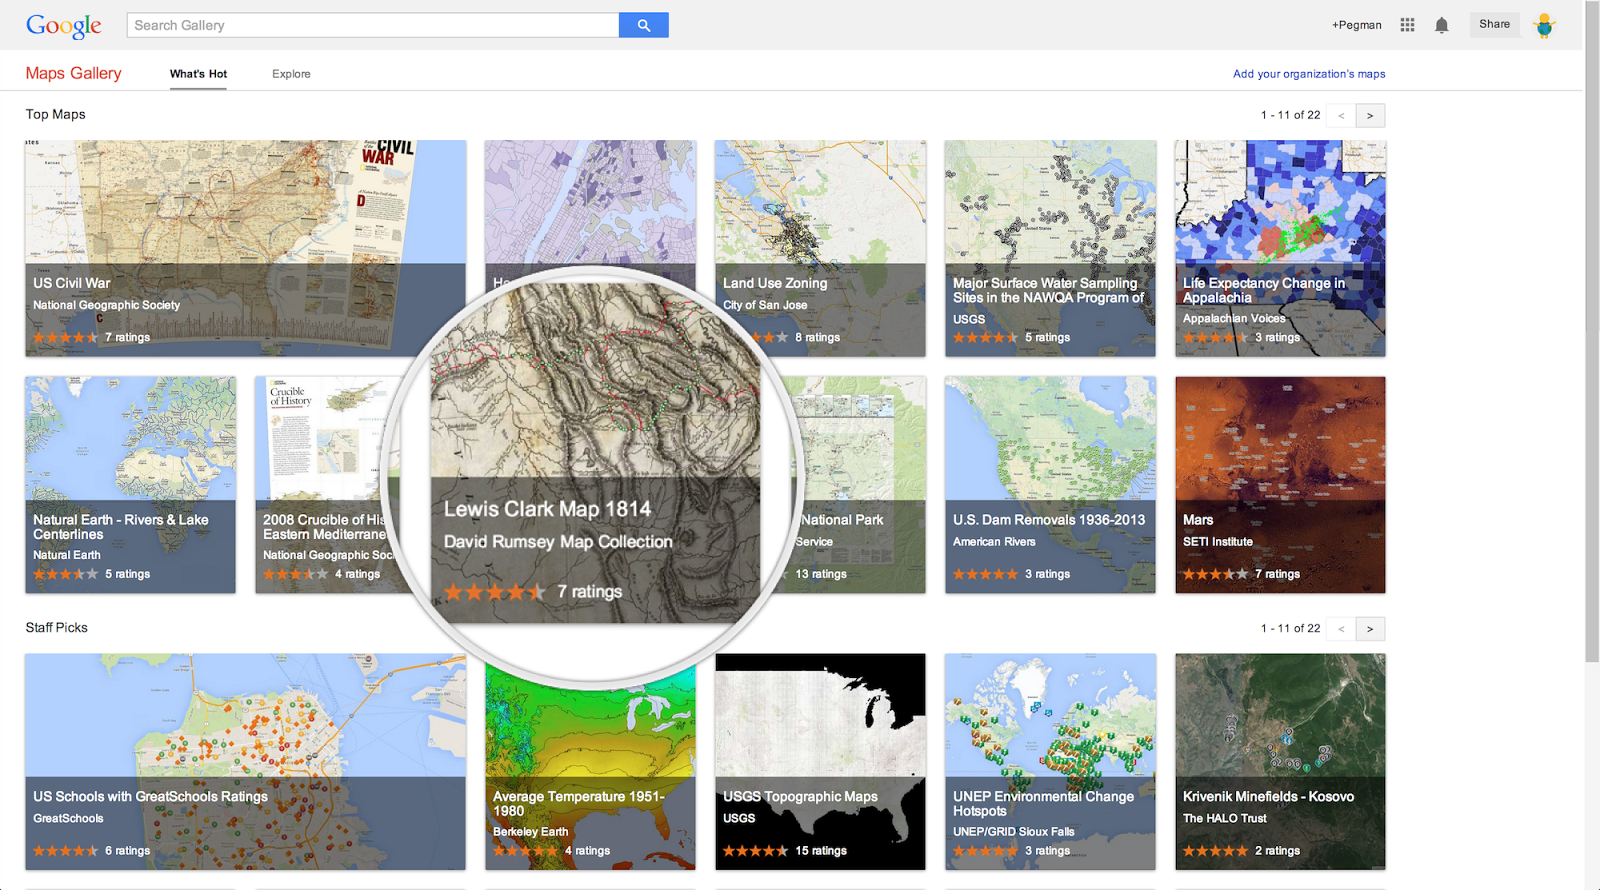Click star rating on U.S. Dam Removals card
Screen dimensions: 1600x890
(x=985, y=574)
